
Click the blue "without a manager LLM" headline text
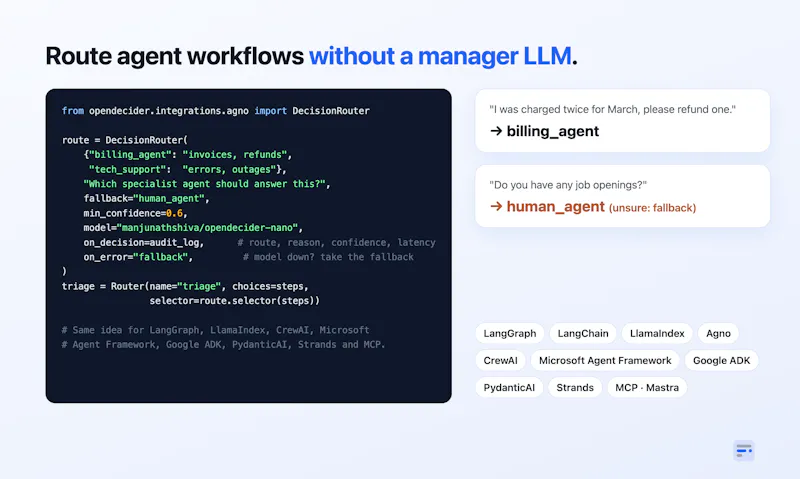[x=440, y=56]
